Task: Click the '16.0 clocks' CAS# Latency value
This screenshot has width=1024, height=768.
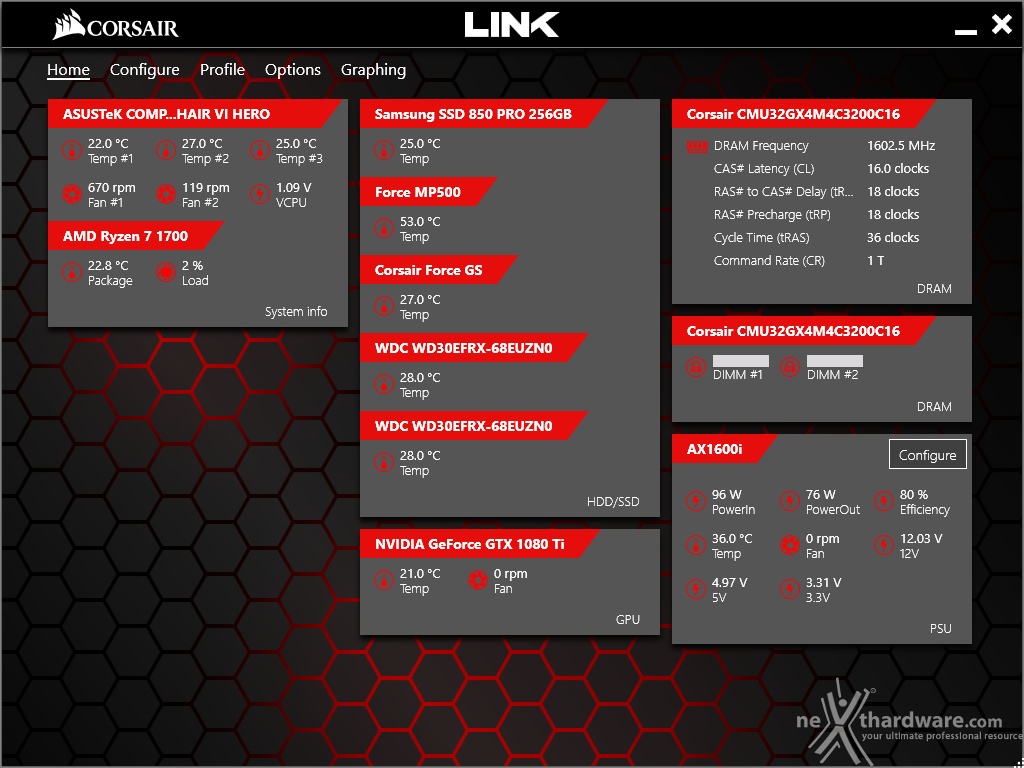Action: (x=898, y=168)
